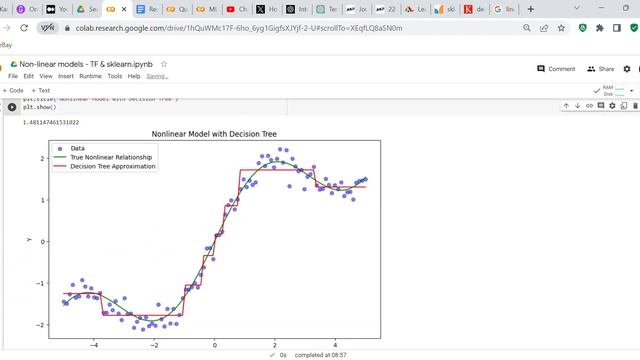Move cell up arrow icon
640x360 pixels.
[x=566, y=106]
